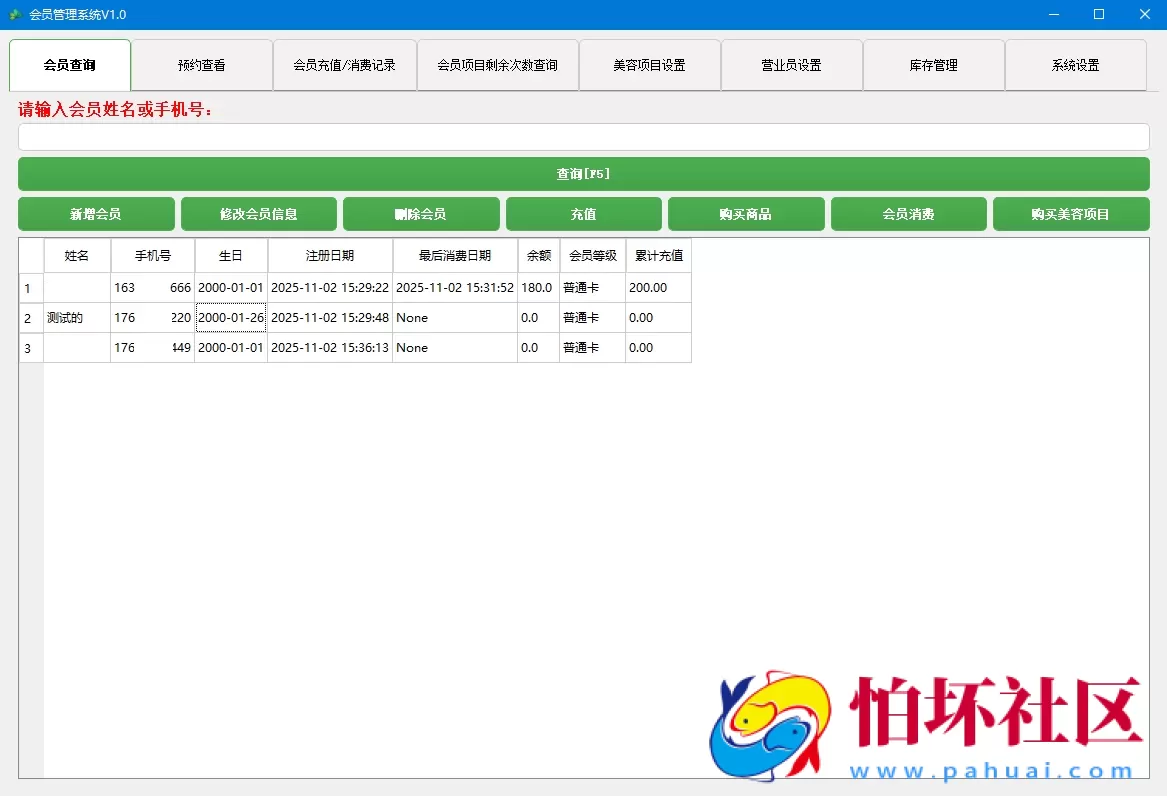Viewport: 1167px width, 796px height.
Task: Open the 系统设置 settings tab
Action: (1076, 64)
